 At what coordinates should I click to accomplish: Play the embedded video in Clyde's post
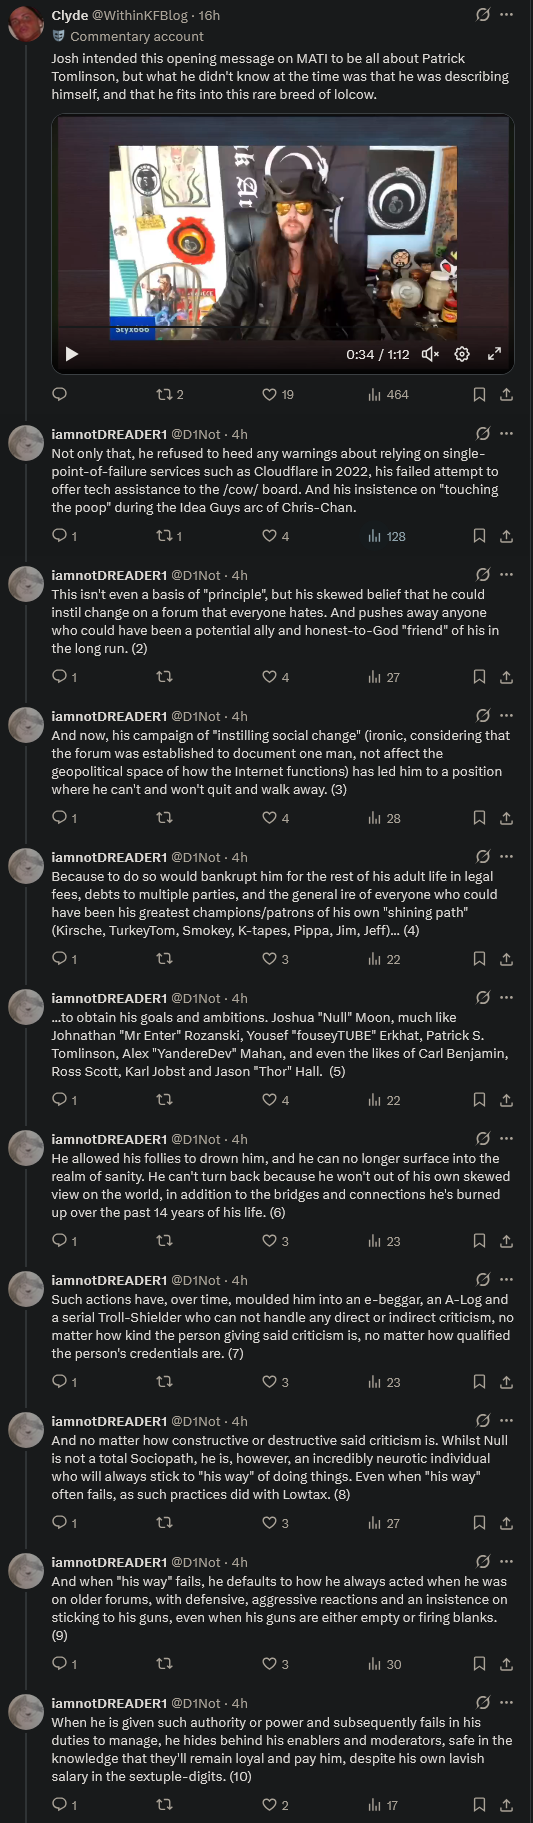(x=71, y=354)
